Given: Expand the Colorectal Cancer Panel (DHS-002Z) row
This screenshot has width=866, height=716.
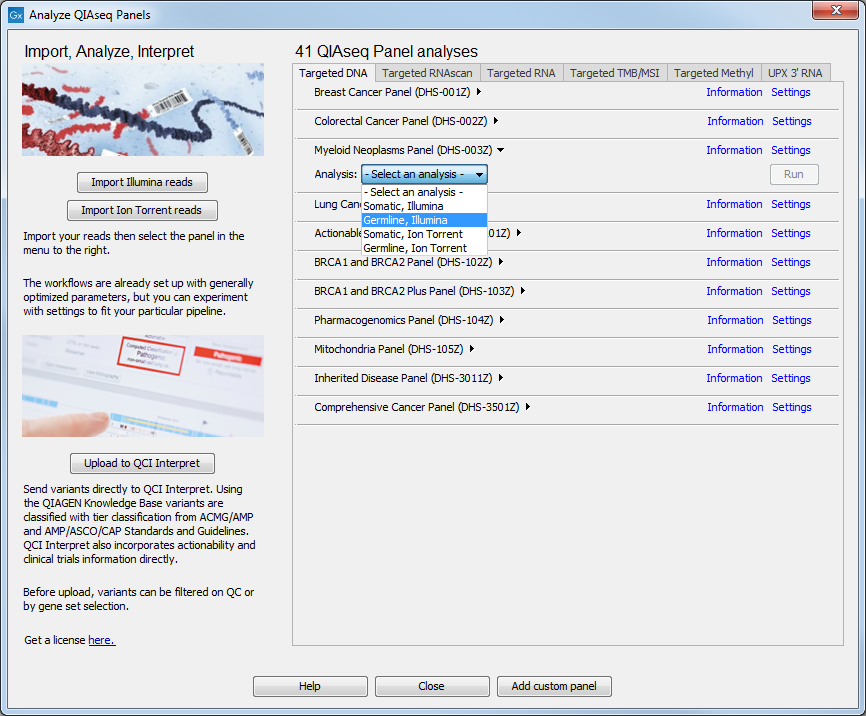Looking at the screenshot, I should (496, 120).
